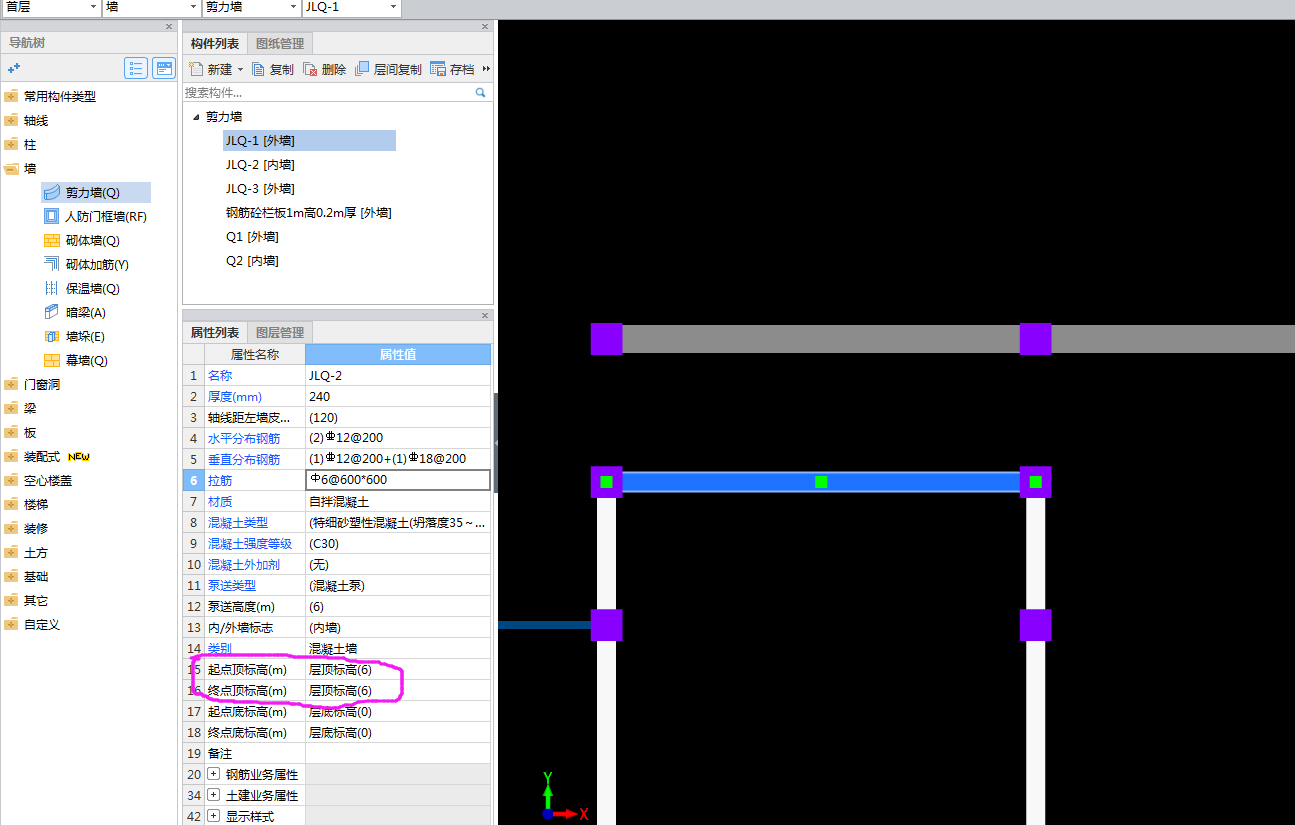Select the 保温墙(Q) insulation wall item

[82, 288]
